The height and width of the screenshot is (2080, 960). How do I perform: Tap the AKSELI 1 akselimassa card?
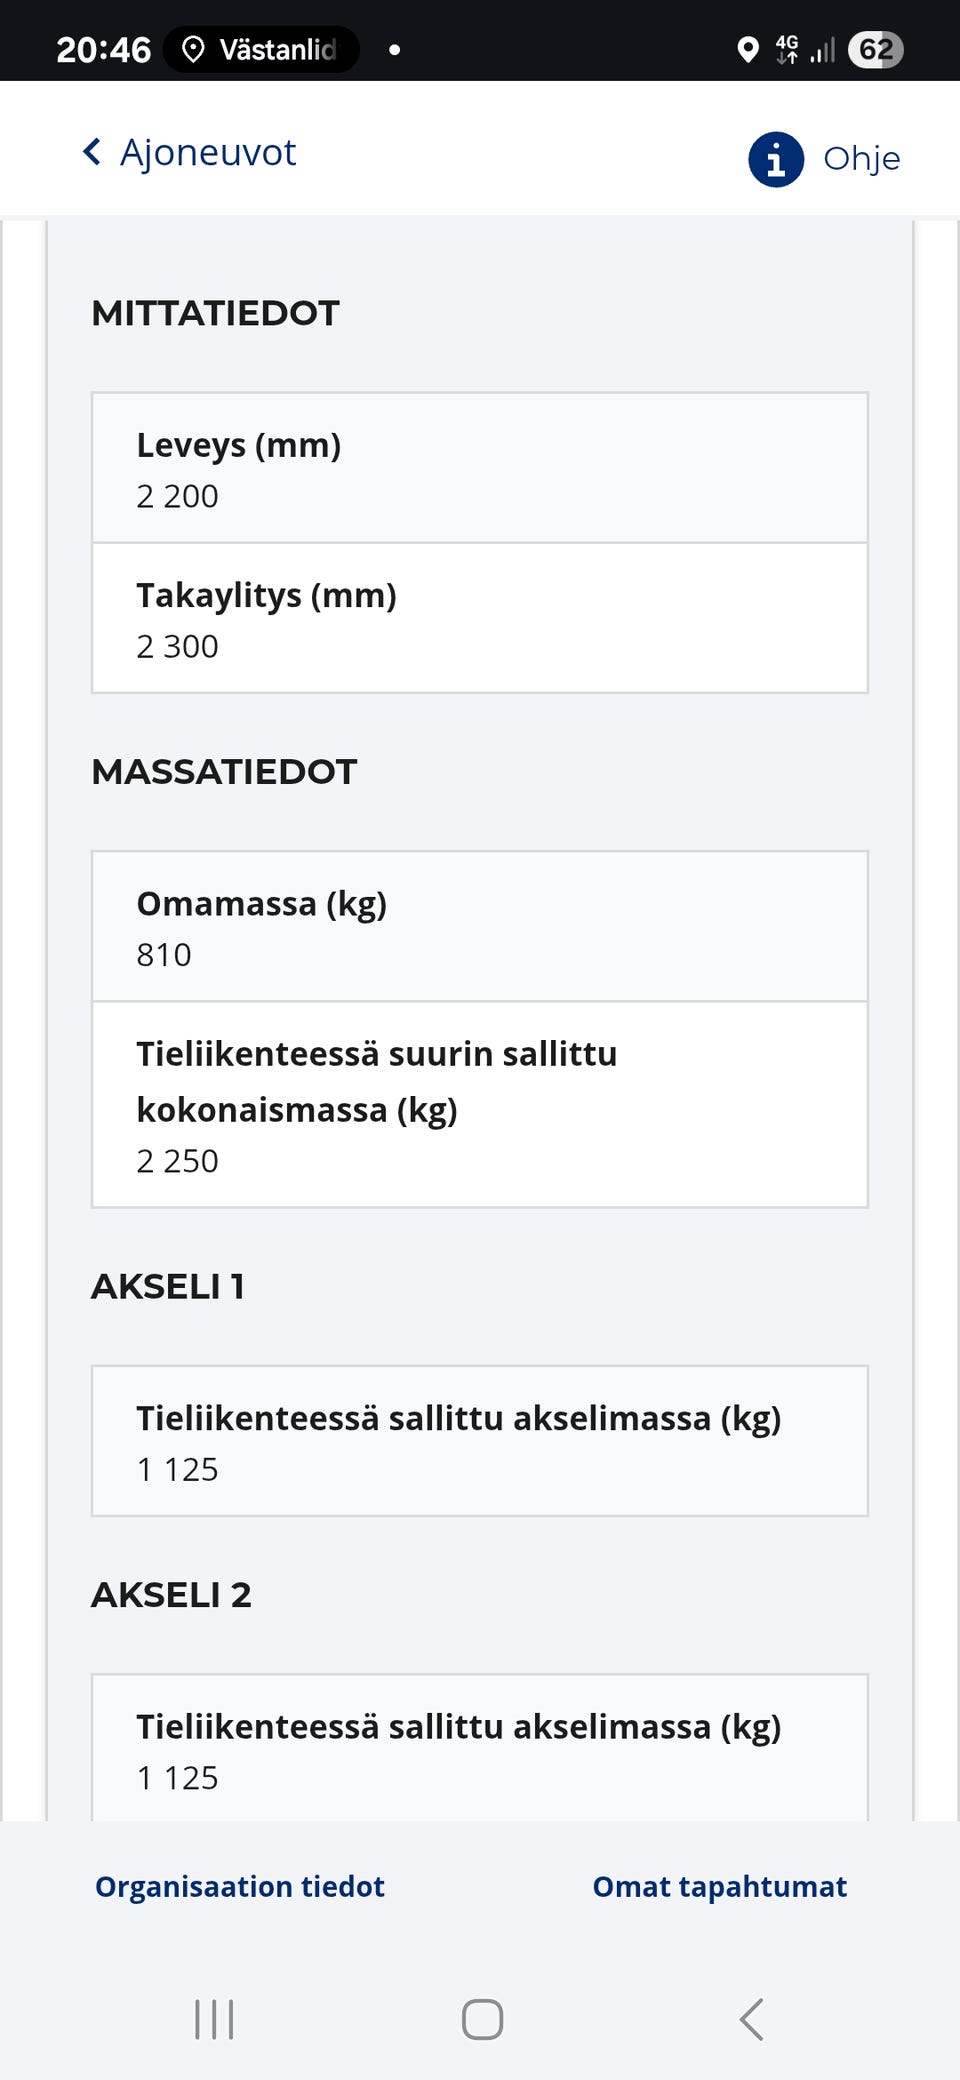tap(480, 1440)
